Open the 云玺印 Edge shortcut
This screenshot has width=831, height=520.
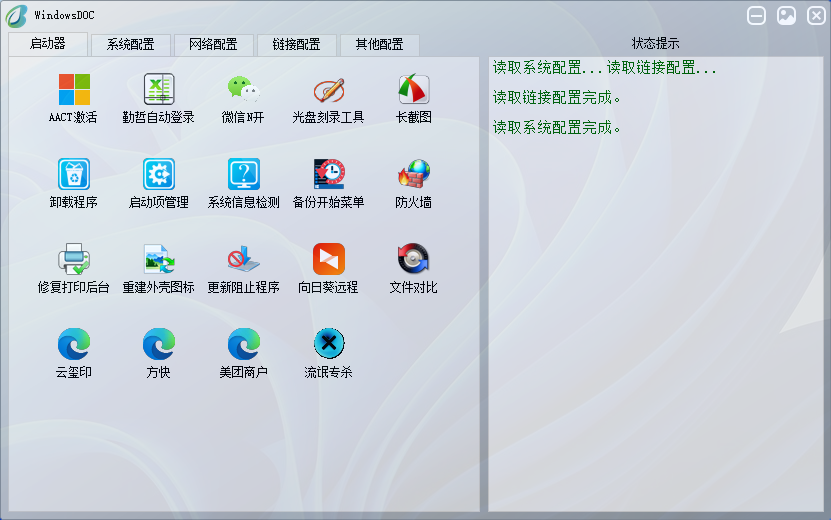(x=74, y=344)
